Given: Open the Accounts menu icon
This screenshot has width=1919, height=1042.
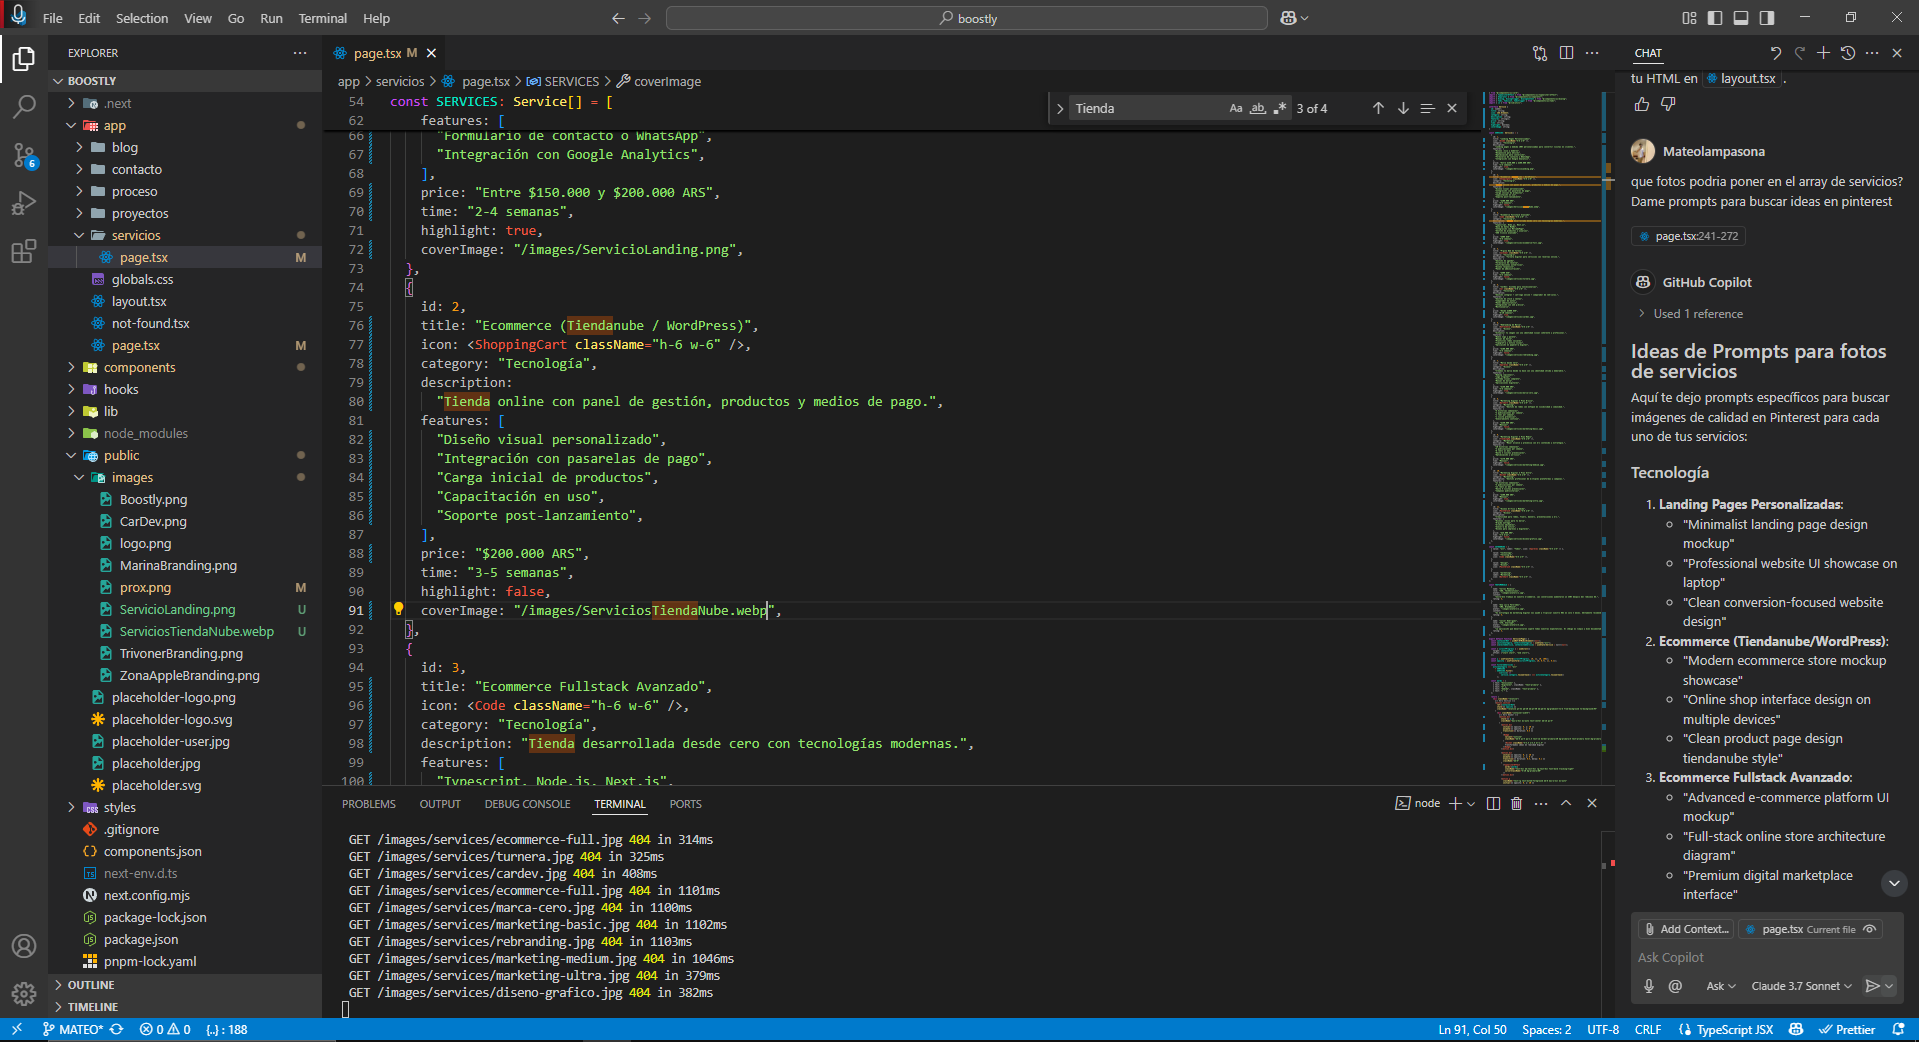Looking at the screenshot, I should click(24, 946).
